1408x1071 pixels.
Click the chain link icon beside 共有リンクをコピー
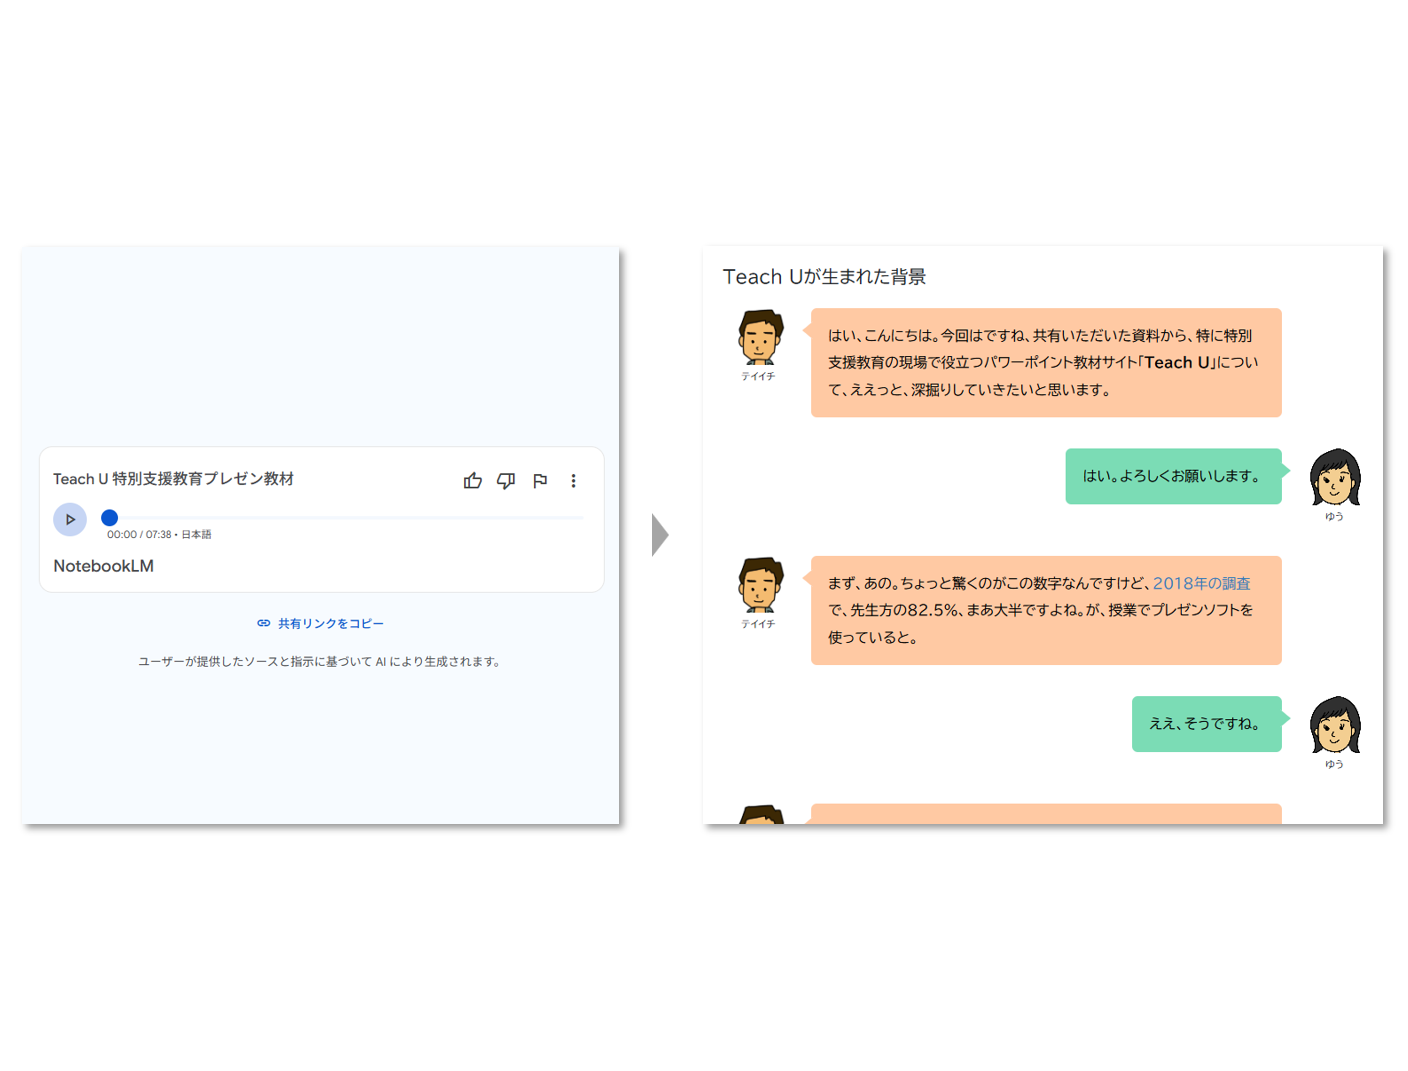pyautogui.click(x=264, y=623)
